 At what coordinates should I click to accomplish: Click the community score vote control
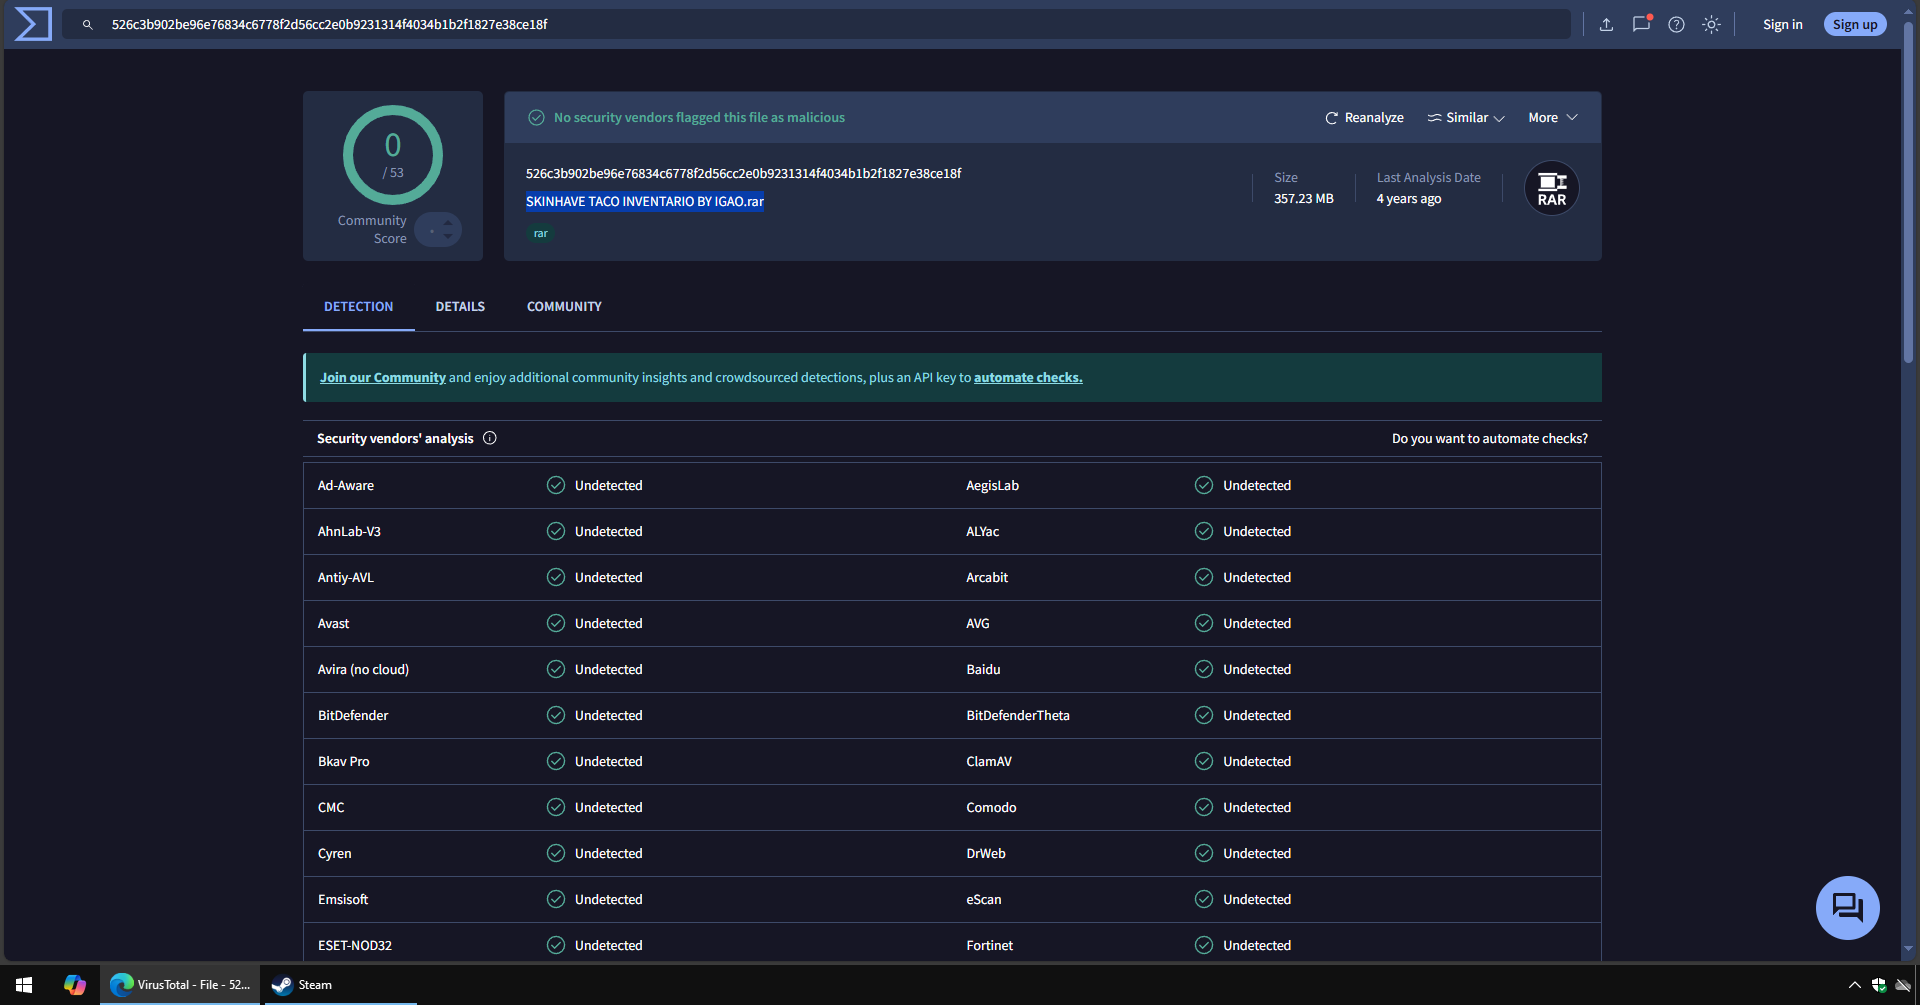coord(438,230)
